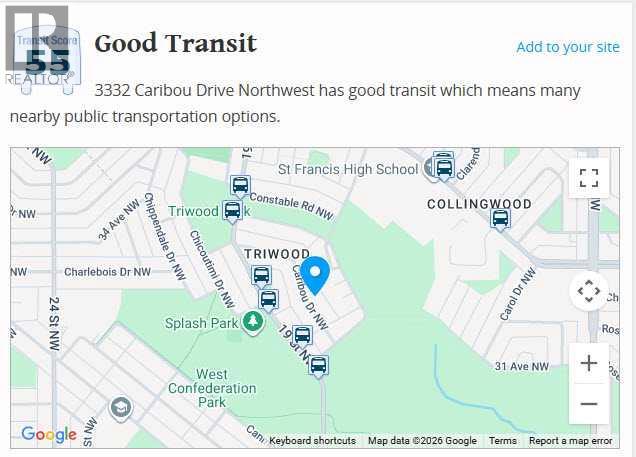The image size is (636, 457).
Task: Zoom in on the map
Action: pyautogui.click(x=589, y=363)
